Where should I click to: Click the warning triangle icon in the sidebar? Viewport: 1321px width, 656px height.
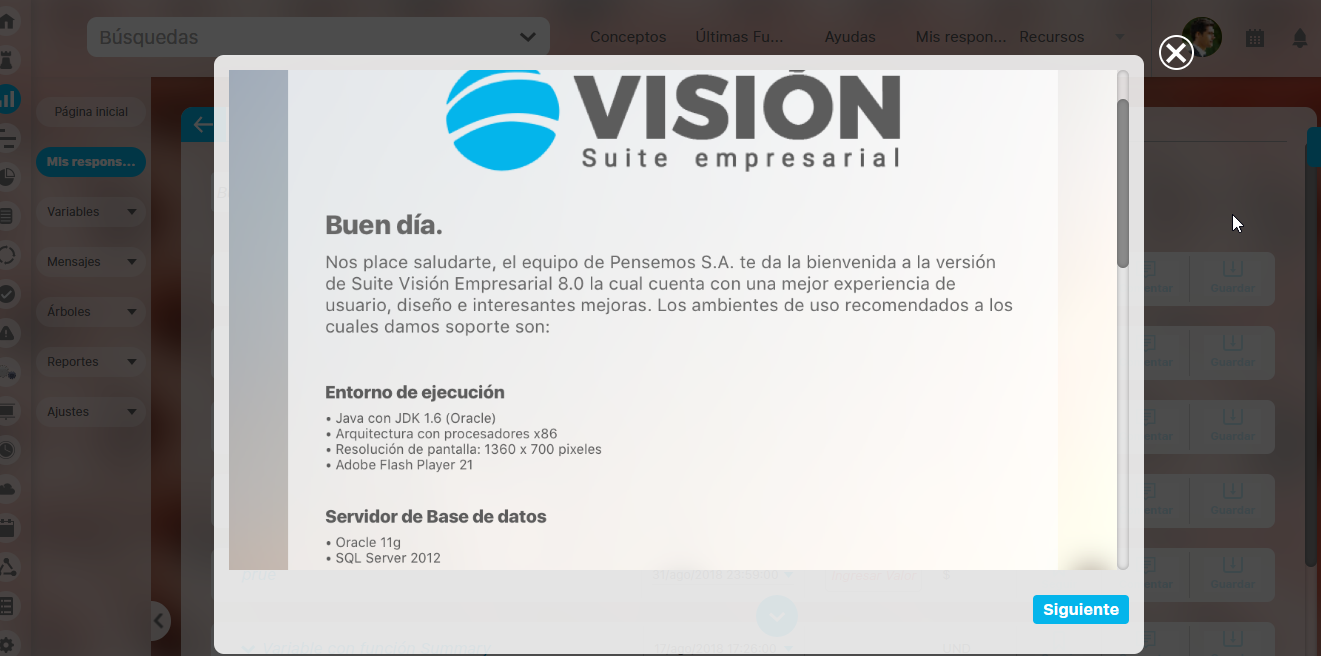point(7,333)
